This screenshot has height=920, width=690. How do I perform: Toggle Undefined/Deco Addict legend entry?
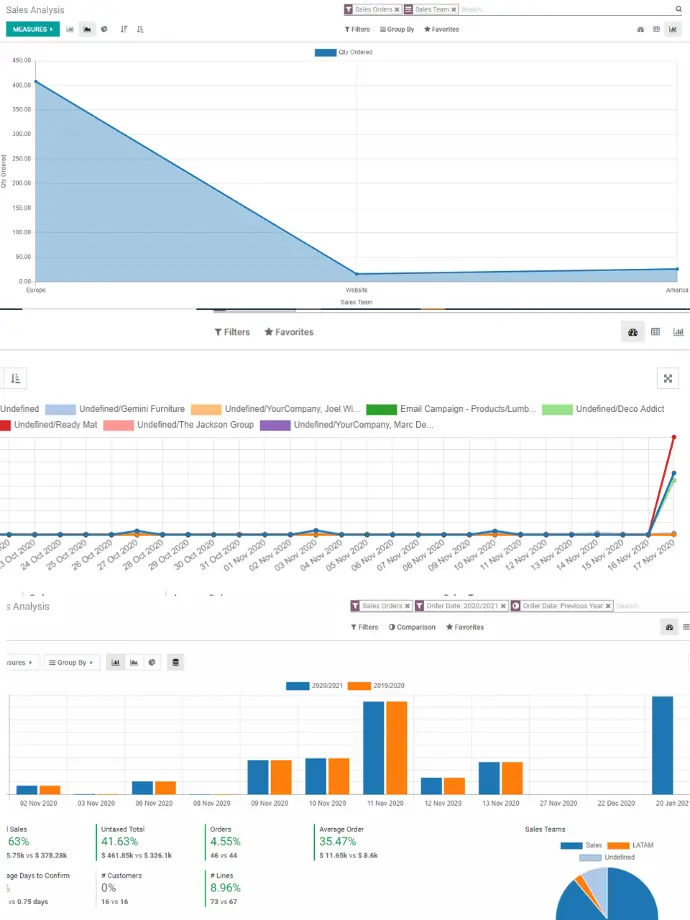(x=603, y=409)
